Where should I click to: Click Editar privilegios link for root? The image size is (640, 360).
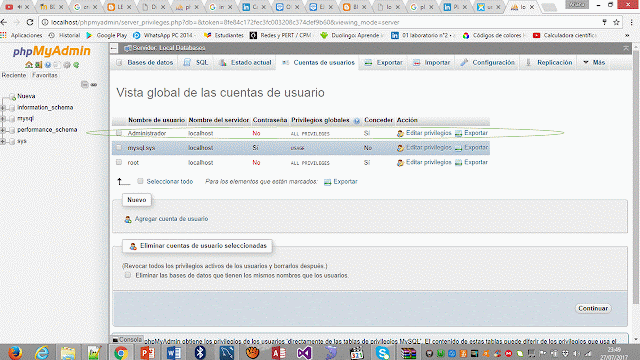click(x=429, y=162)
